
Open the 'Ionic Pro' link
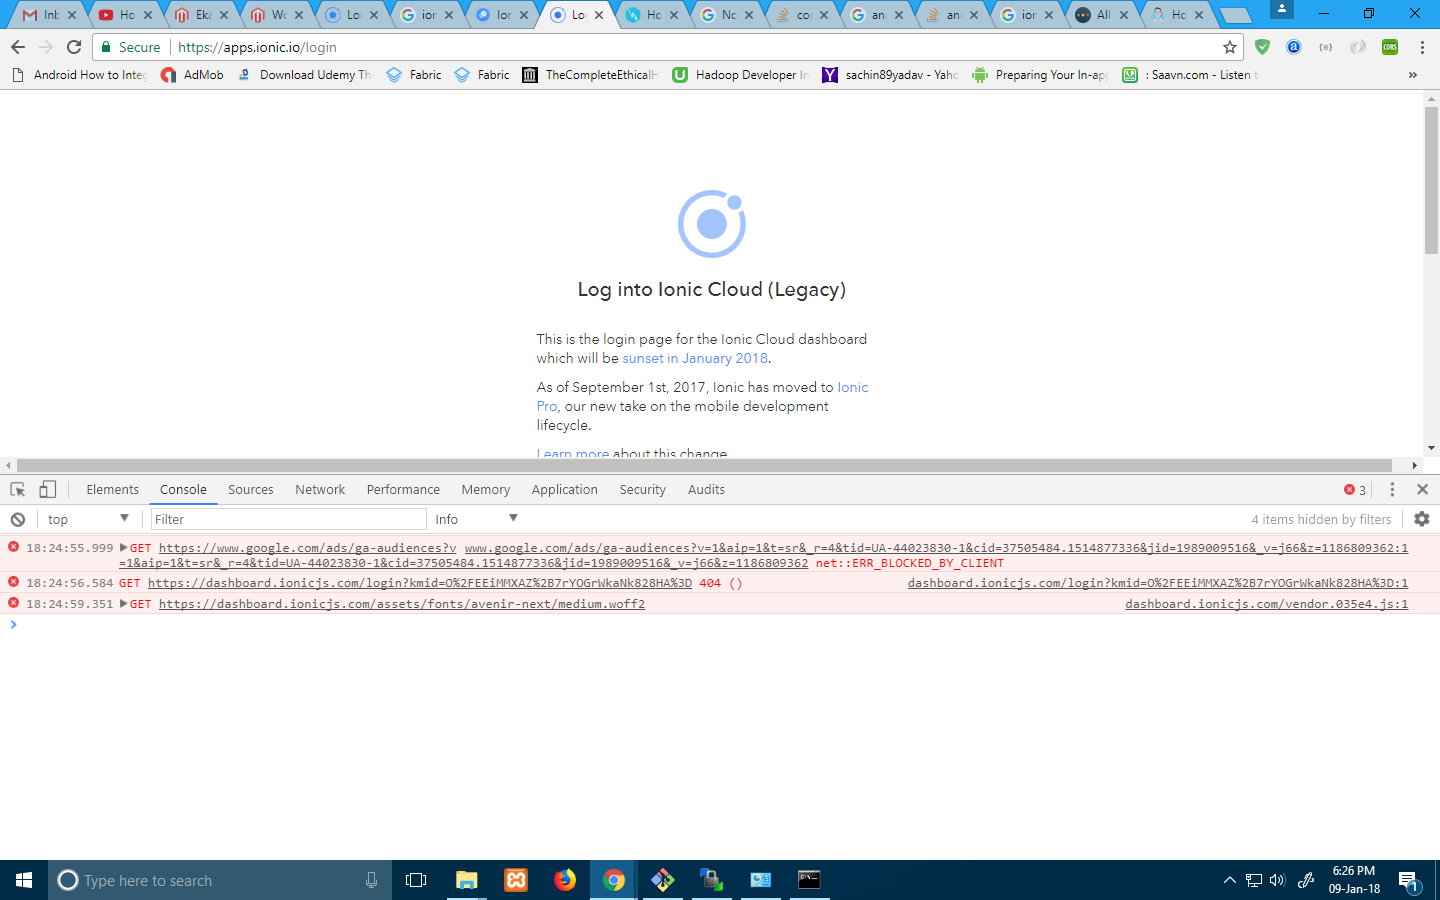tap(702, 396)
